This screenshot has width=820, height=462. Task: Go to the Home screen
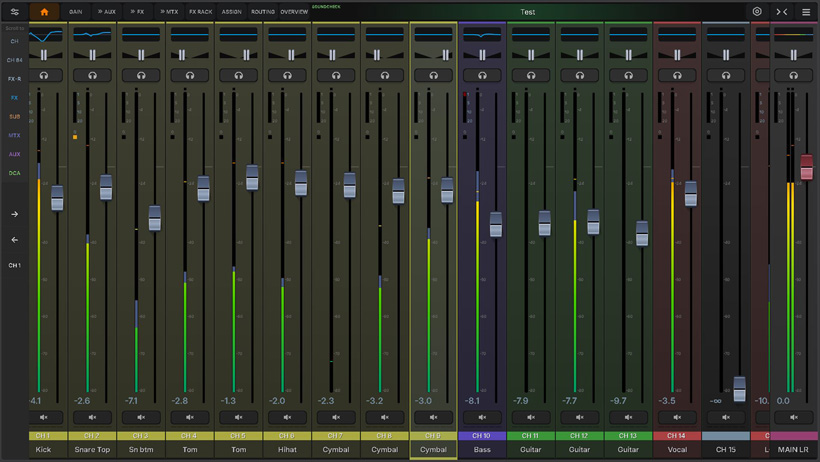(x=44, y=12)
